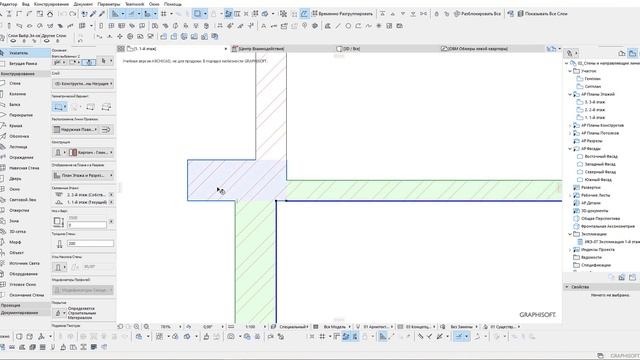
Task: Select the Ограждение (Railing) tool
Action: coord(21,158)
